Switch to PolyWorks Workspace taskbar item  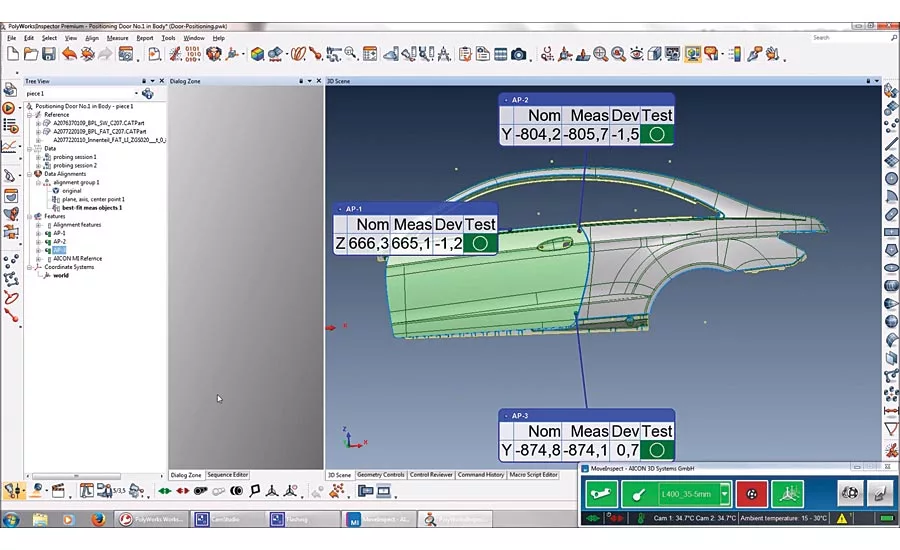[152, 519]
